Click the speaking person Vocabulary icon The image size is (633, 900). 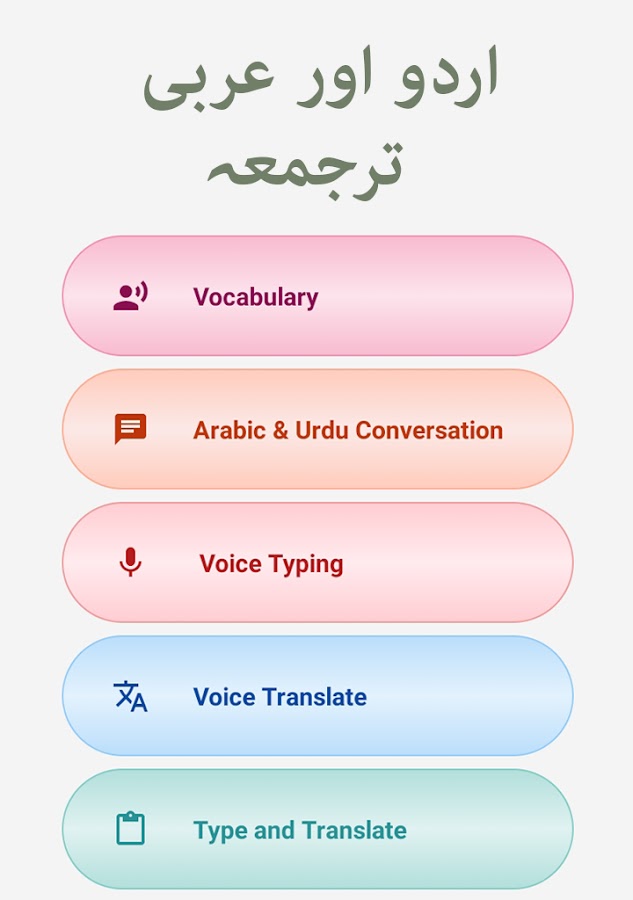coord(130,296)
